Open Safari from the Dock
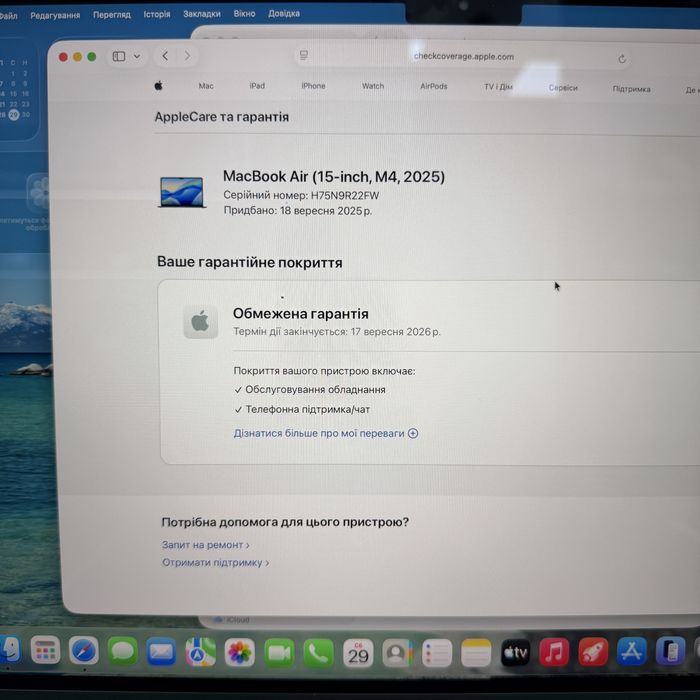 [83, 651]
